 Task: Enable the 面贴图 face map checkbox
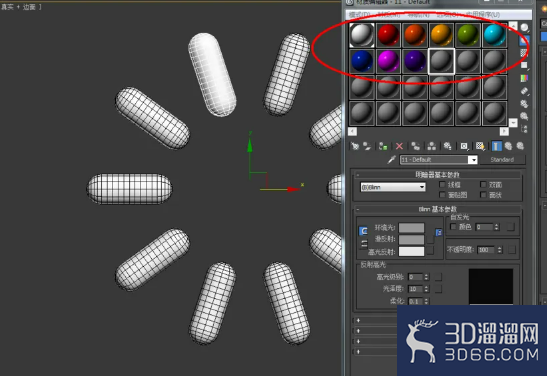(x=442, y=195)
